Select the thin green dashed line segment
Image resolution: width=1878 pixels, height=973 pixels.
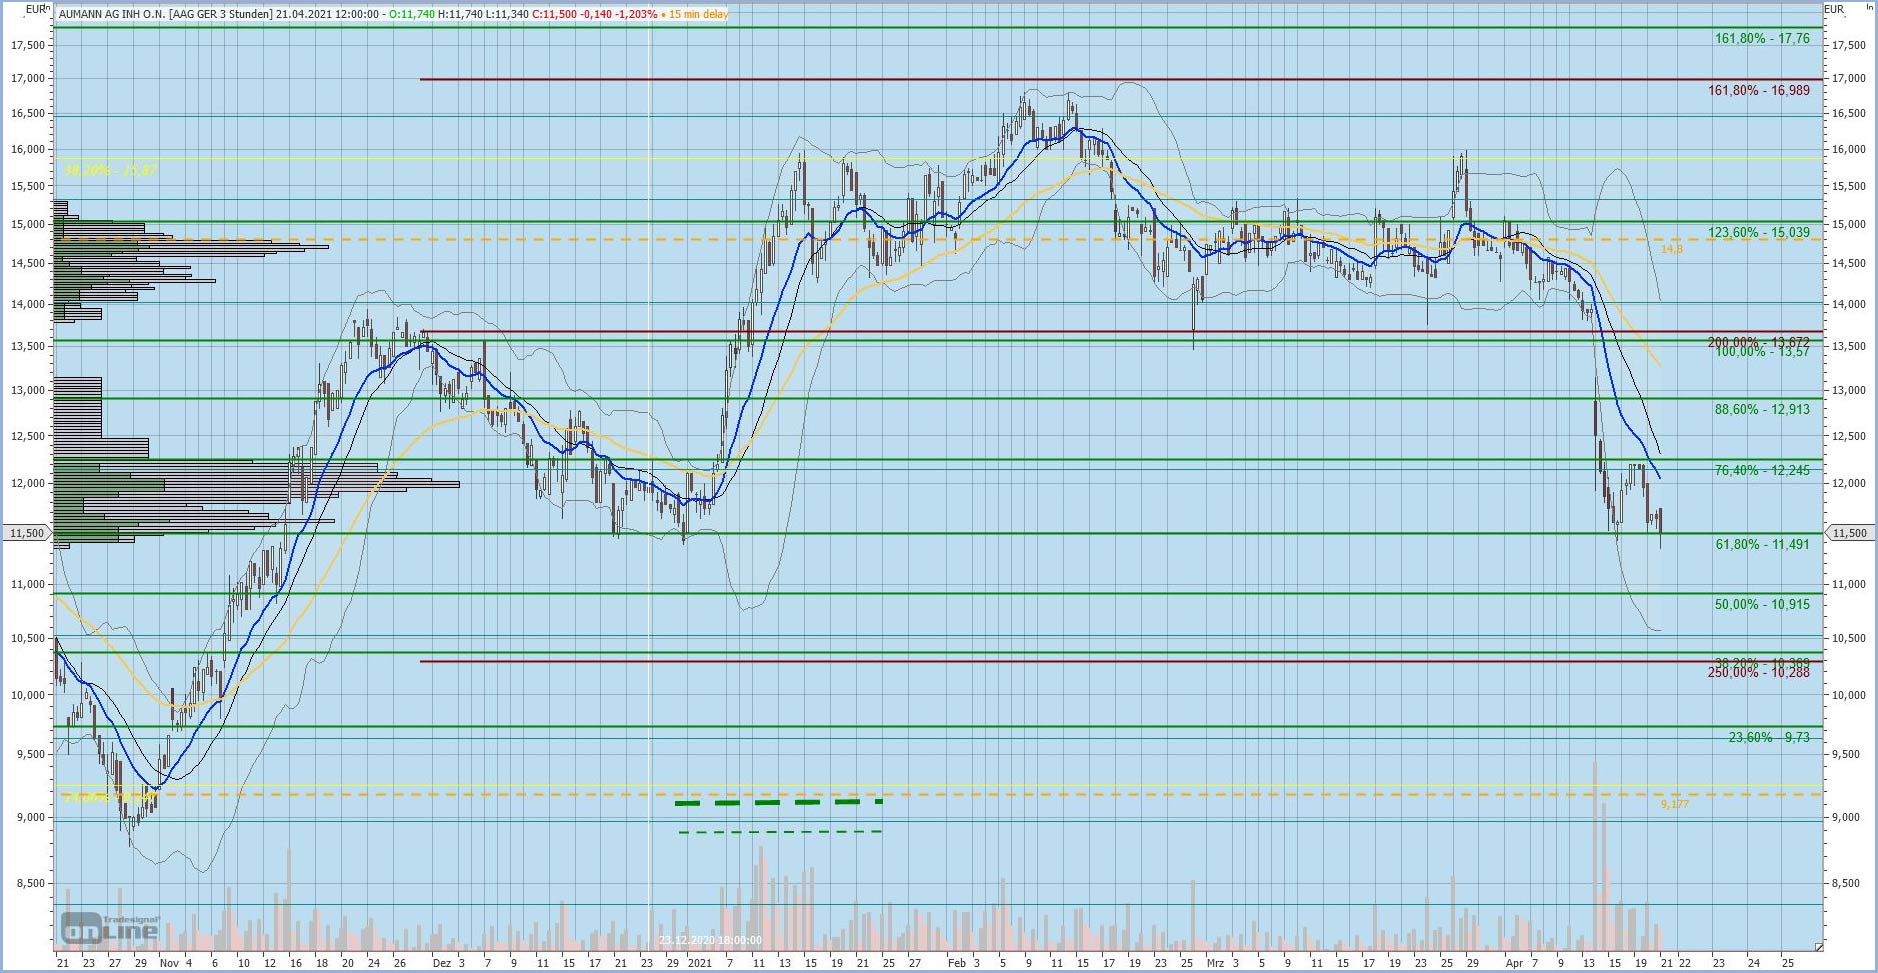[780, 832]
